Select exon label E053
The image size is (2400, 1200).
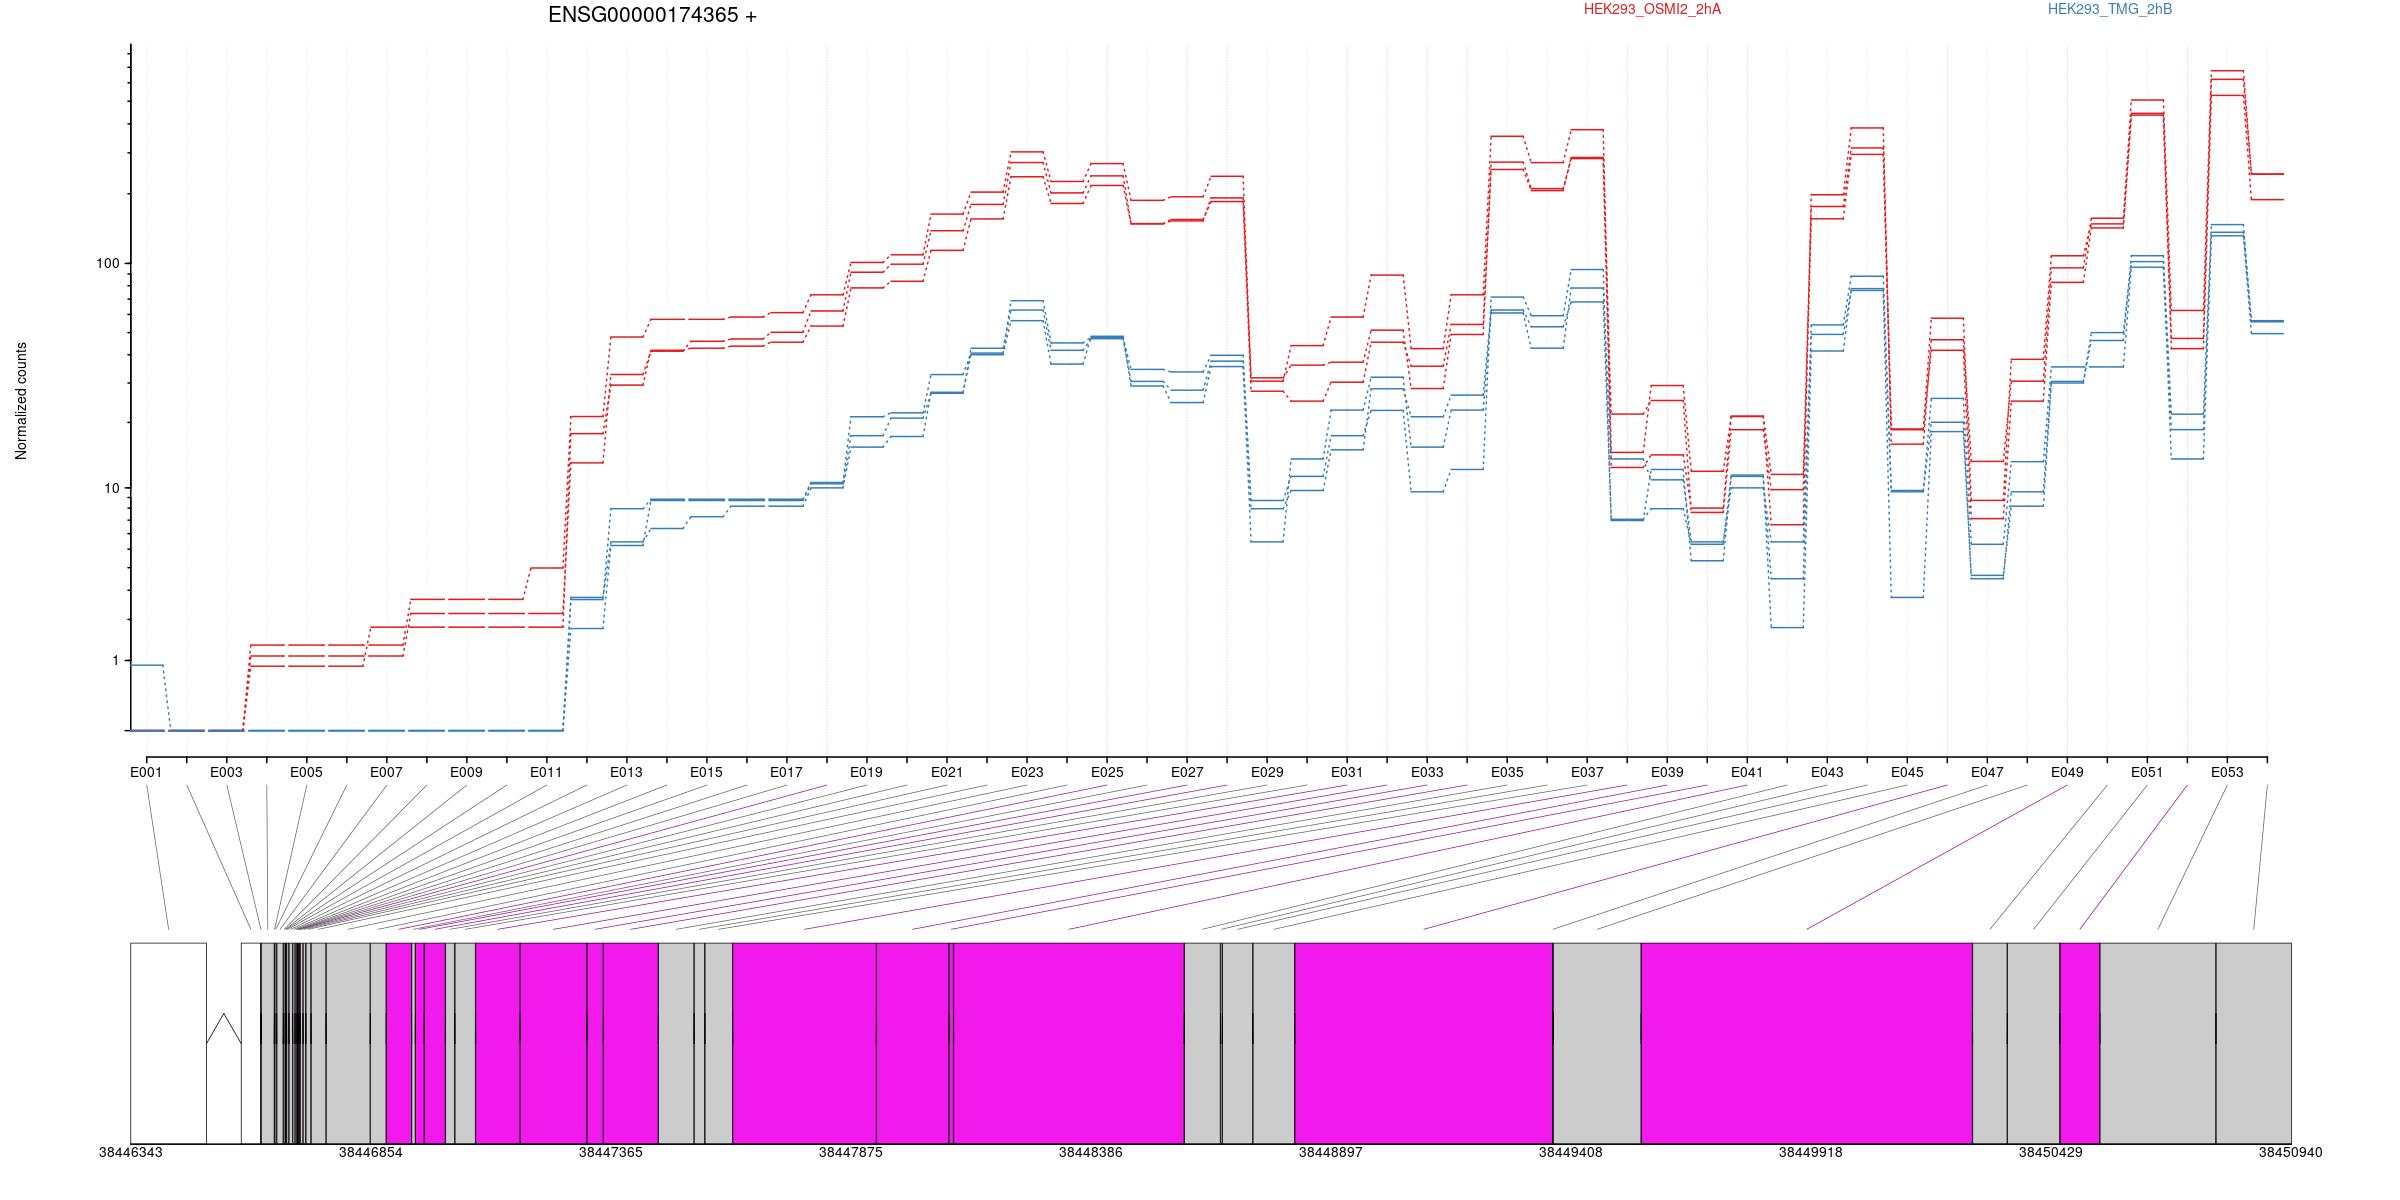(2227, 773)
